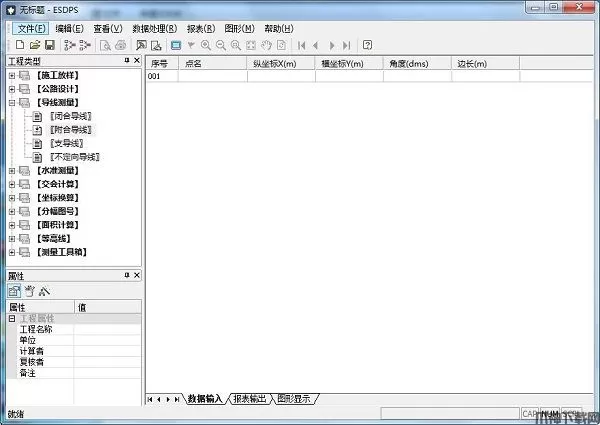Click the 计算者 value field
This screenshot has width=600, height=425.
(107, 351)
